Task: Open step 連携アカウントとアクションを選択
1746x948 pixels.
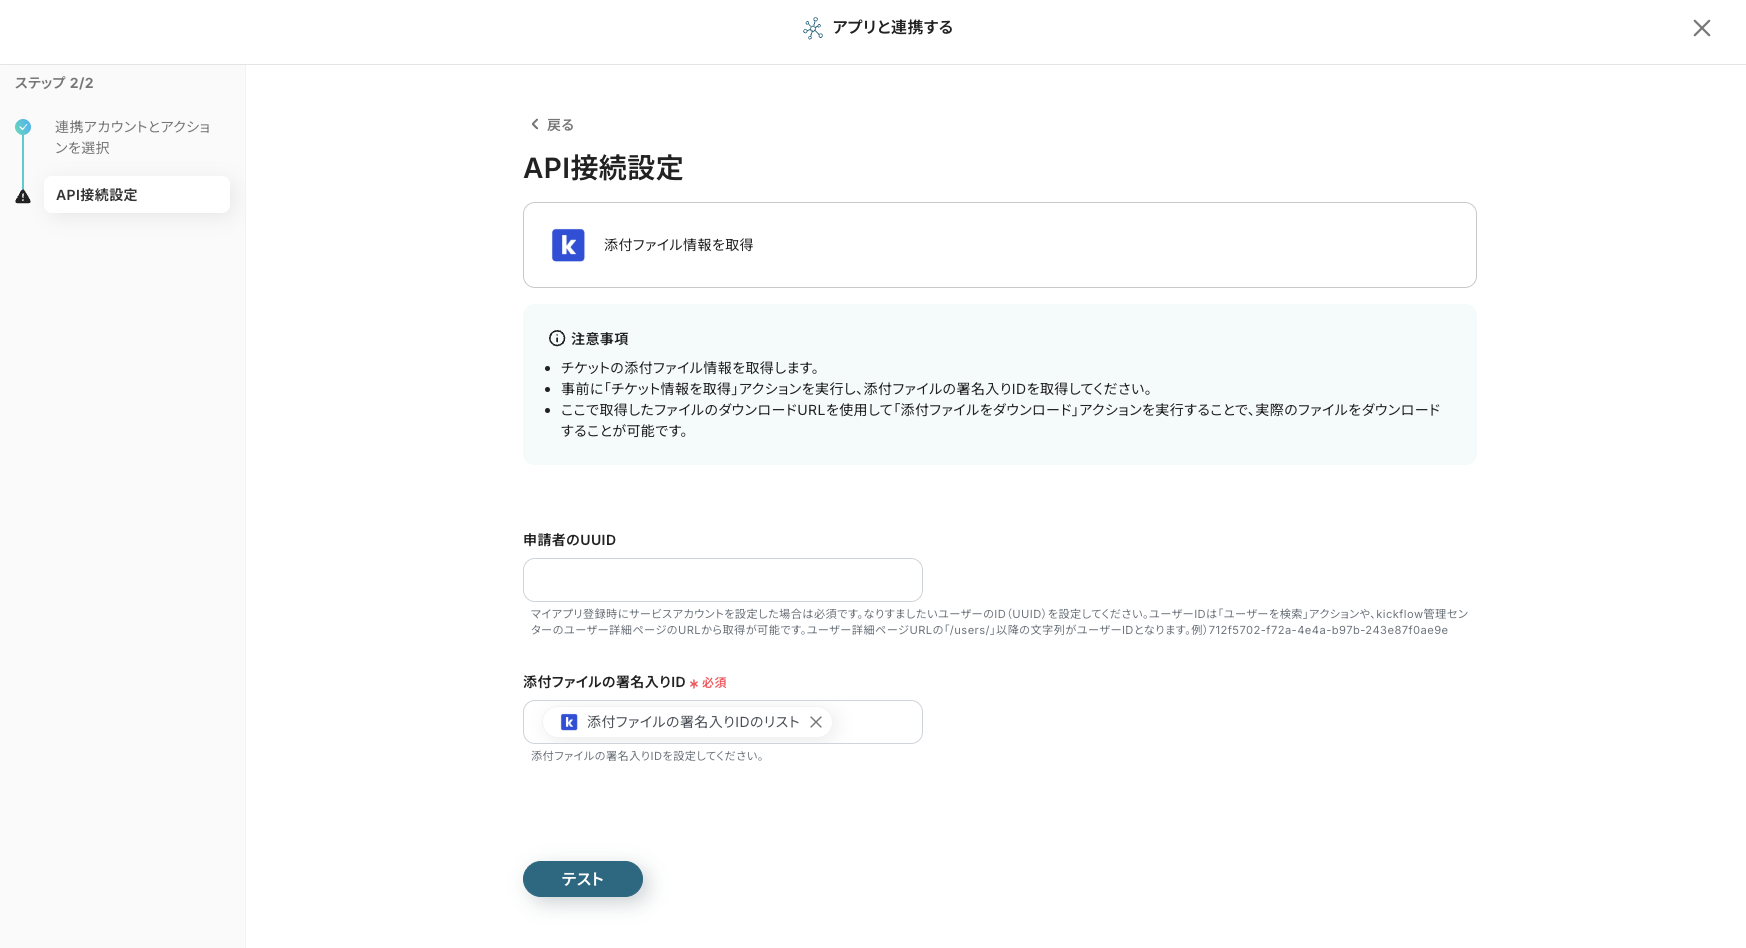Action: [133, 137]
